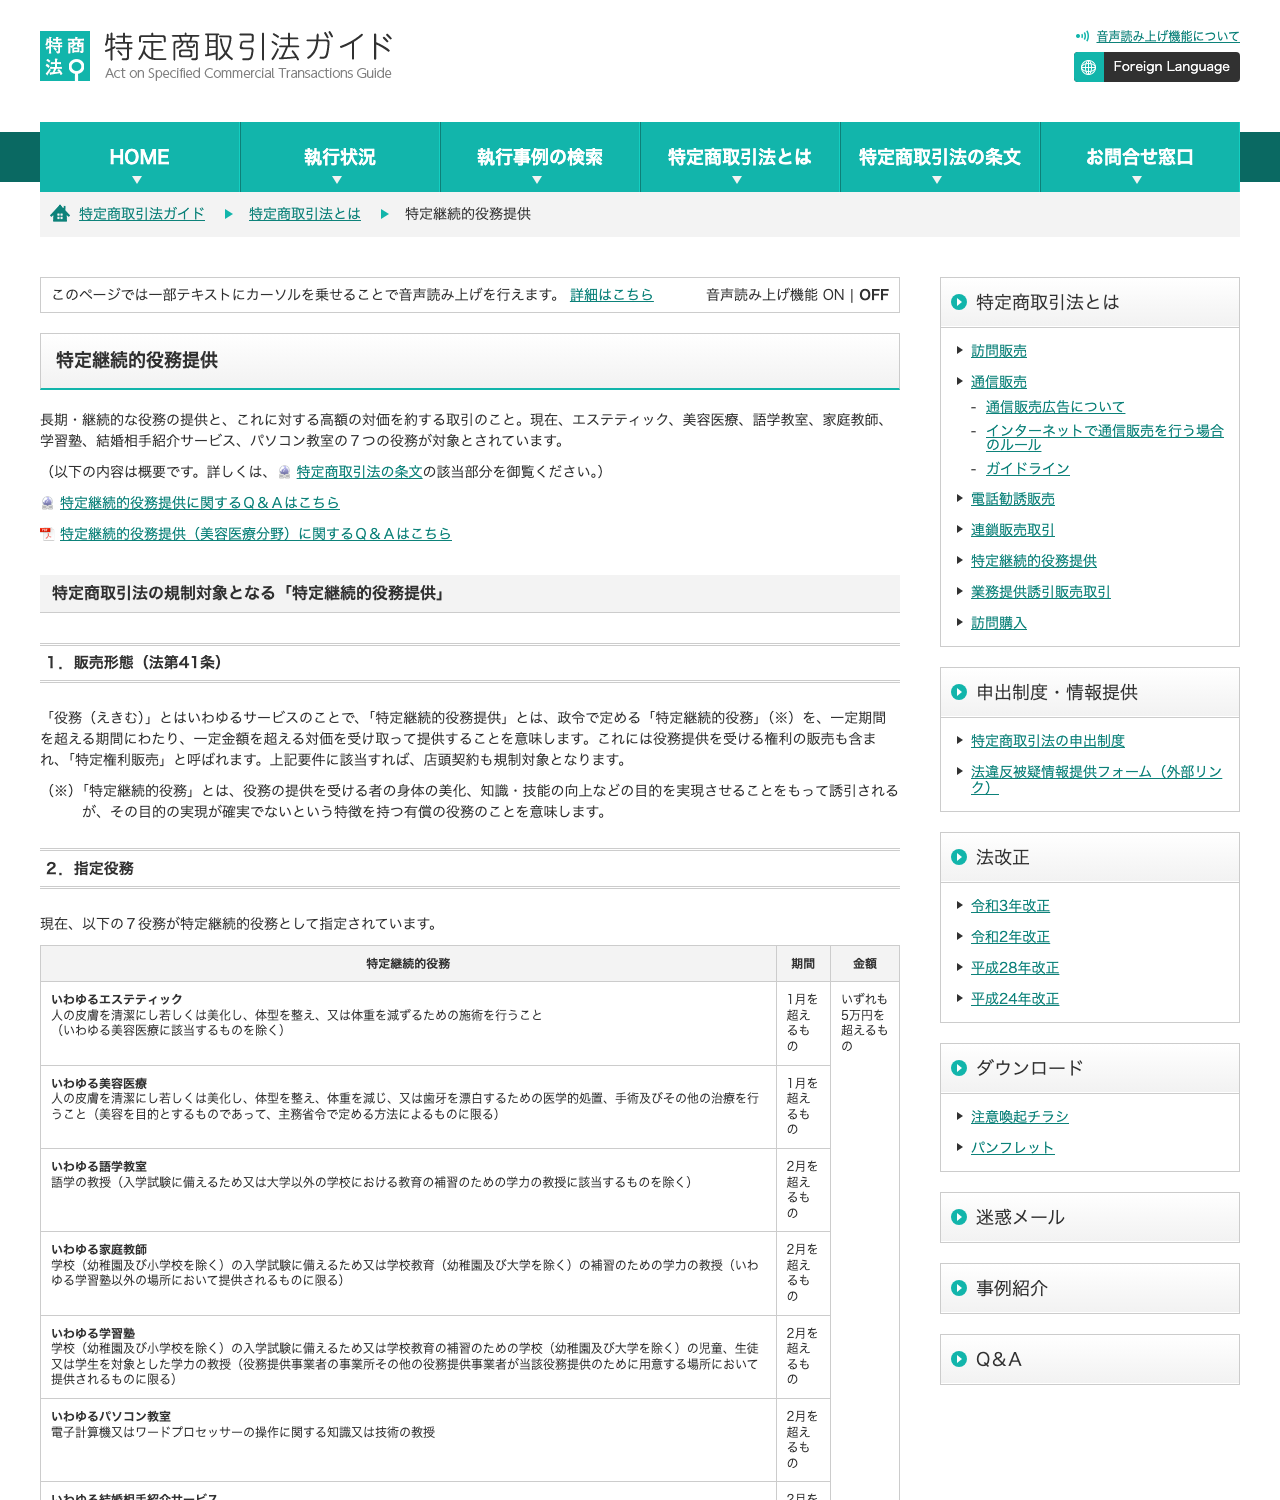Open the パンフレット download link
The width and height of the screenshot is (1280, 1500).
(1013, 1148)
